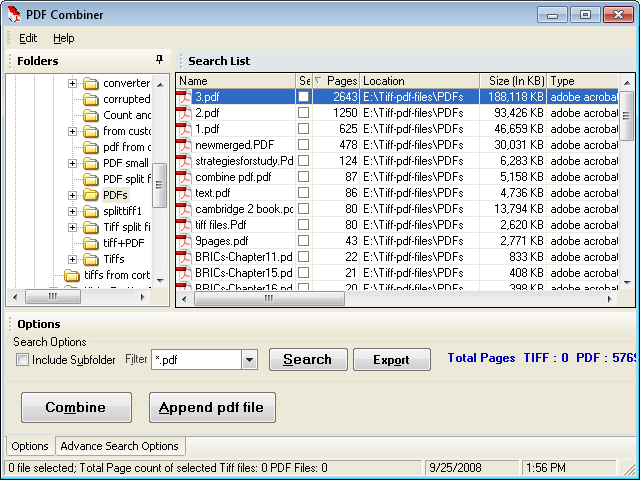This screenshot has height=480, width=640.
Task: Mark the 9pages.pdf checkbox
Action: click(x=303, y=241)
